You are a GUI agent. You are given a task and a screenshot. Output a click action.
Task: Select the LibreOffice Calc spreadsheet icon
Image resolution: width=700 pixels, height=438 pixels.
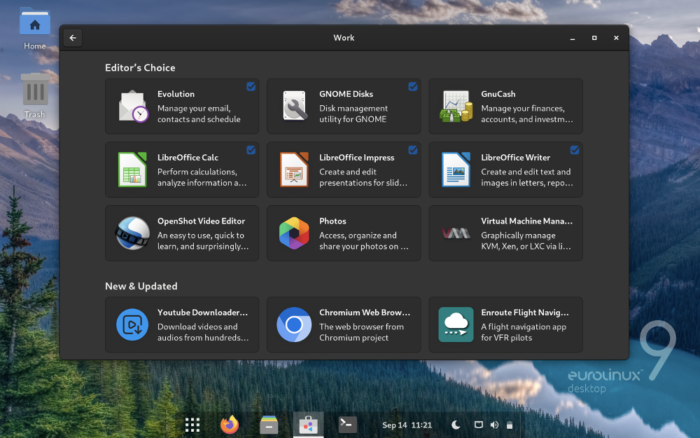click(x=132, y=170)
